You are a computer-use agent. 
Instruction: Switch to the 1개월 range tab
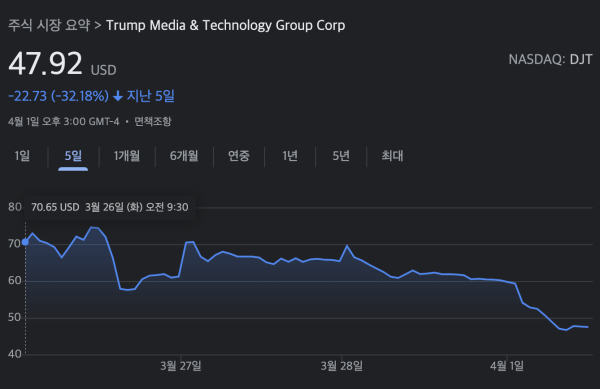(x=127, y=156)
